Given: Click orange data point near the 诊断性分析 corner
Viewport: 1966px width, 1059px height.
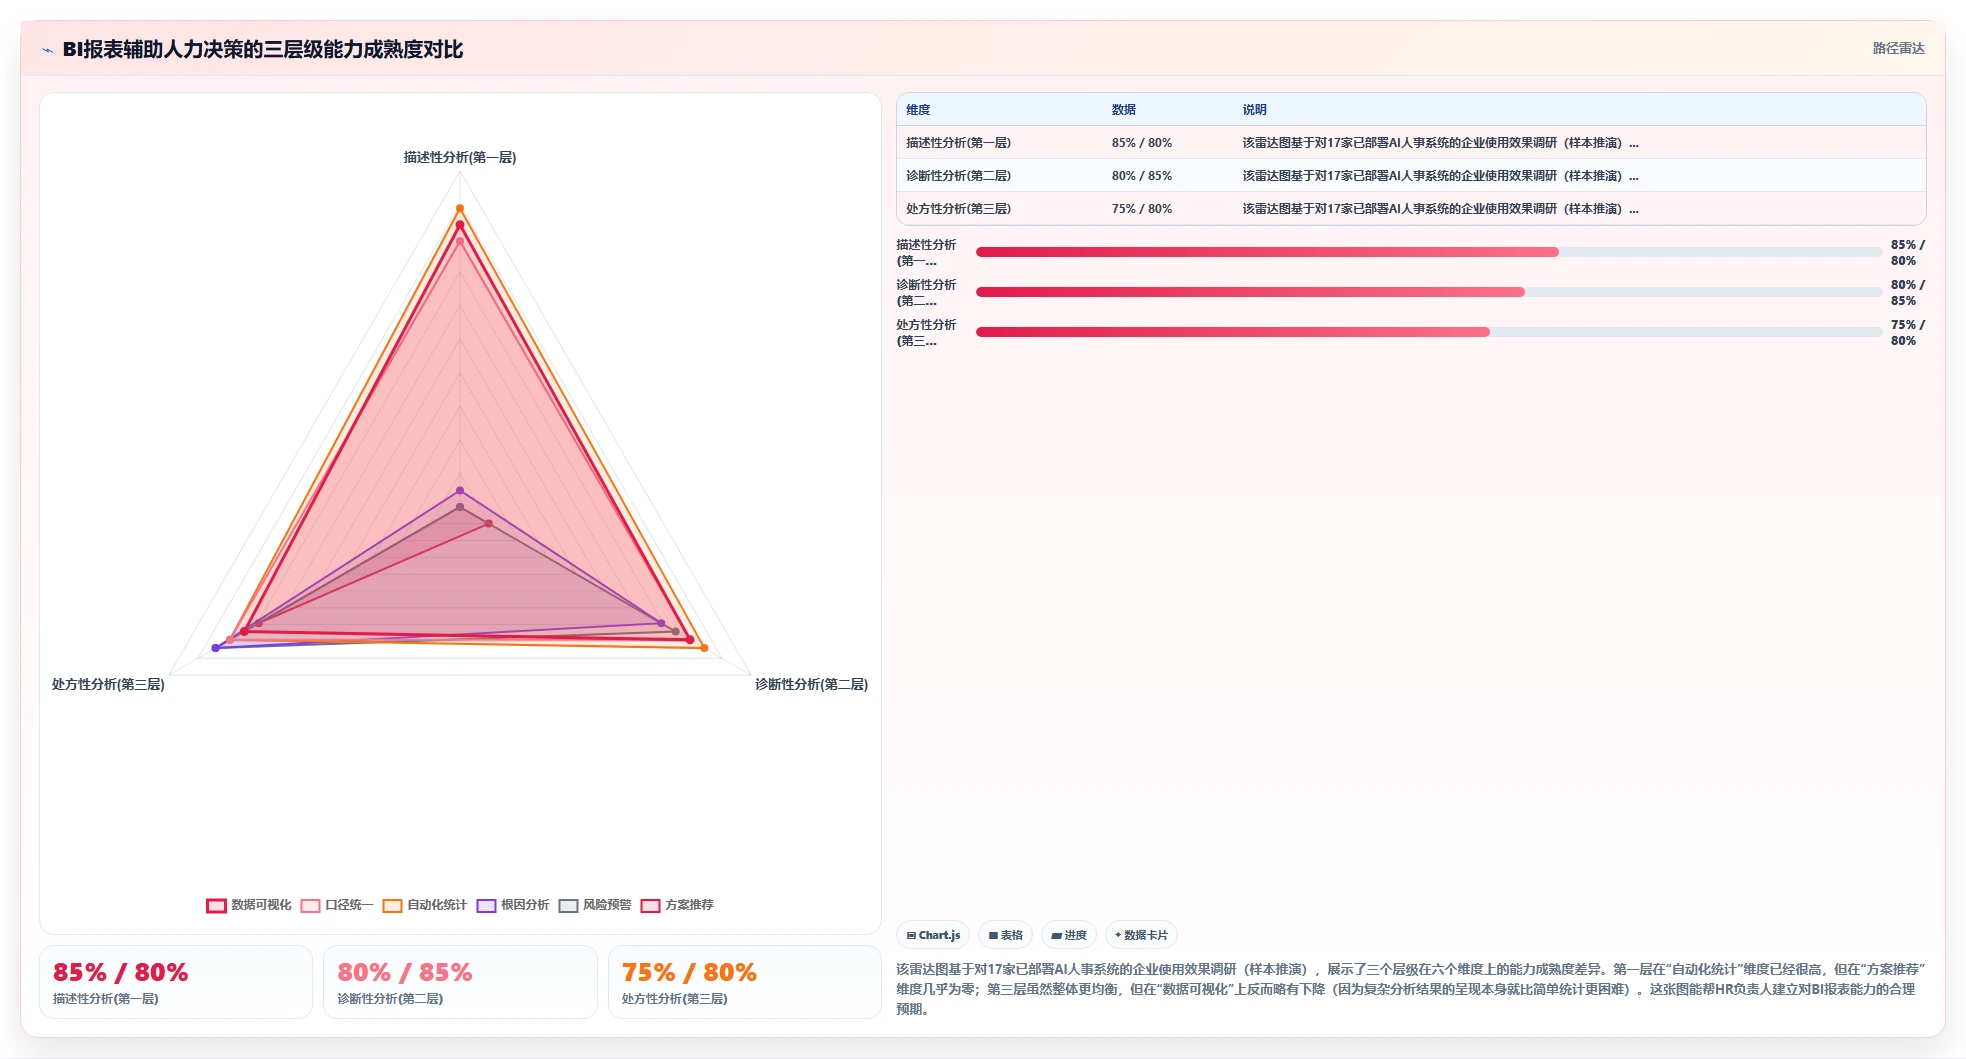Looking at the screenshot, I should [704, 648].
